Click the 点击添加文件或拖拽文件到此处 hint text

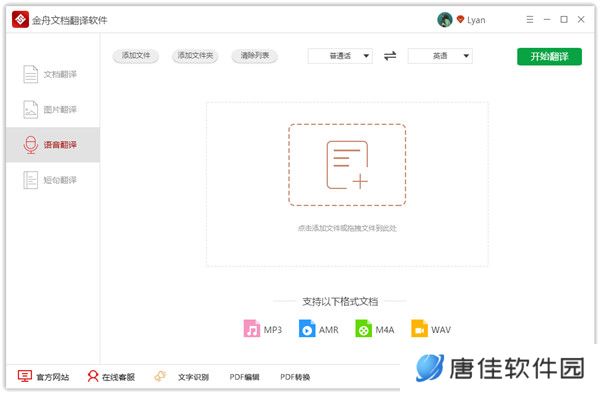click(347, 228)
